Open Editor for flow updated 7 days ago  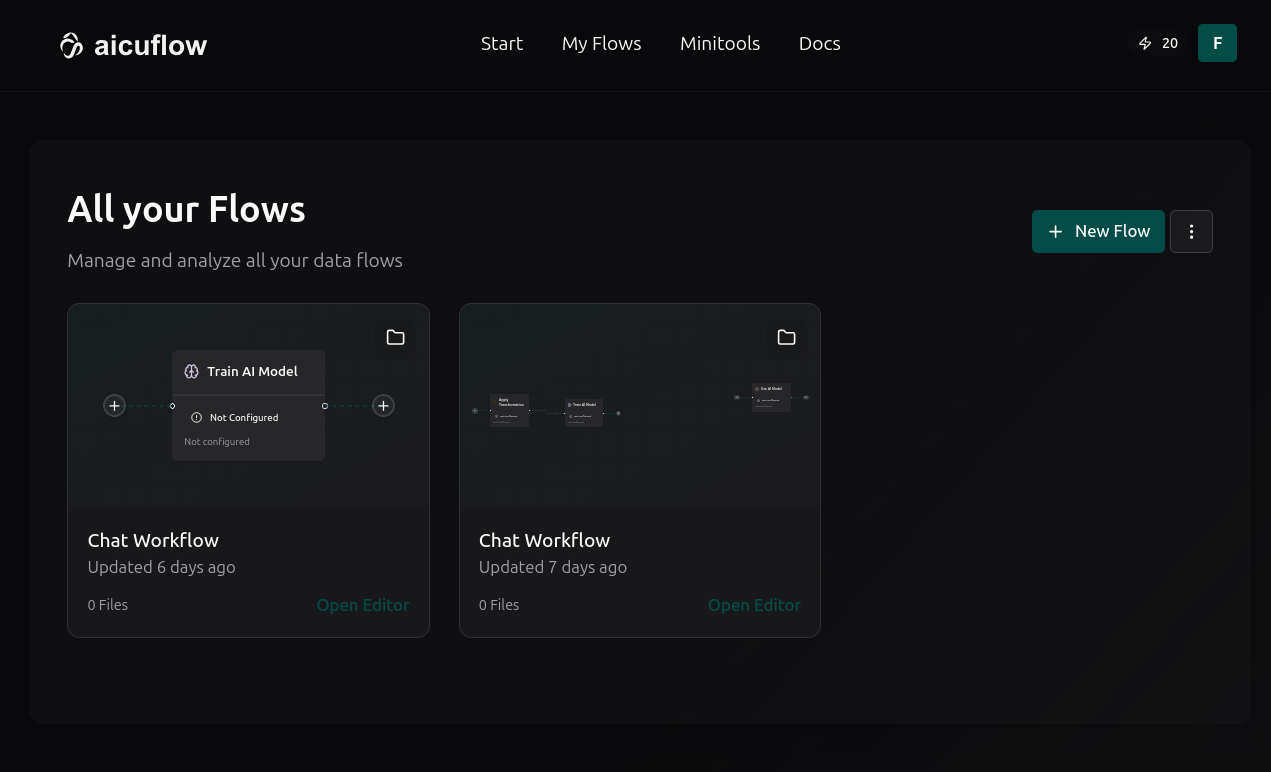coord(754,605)
